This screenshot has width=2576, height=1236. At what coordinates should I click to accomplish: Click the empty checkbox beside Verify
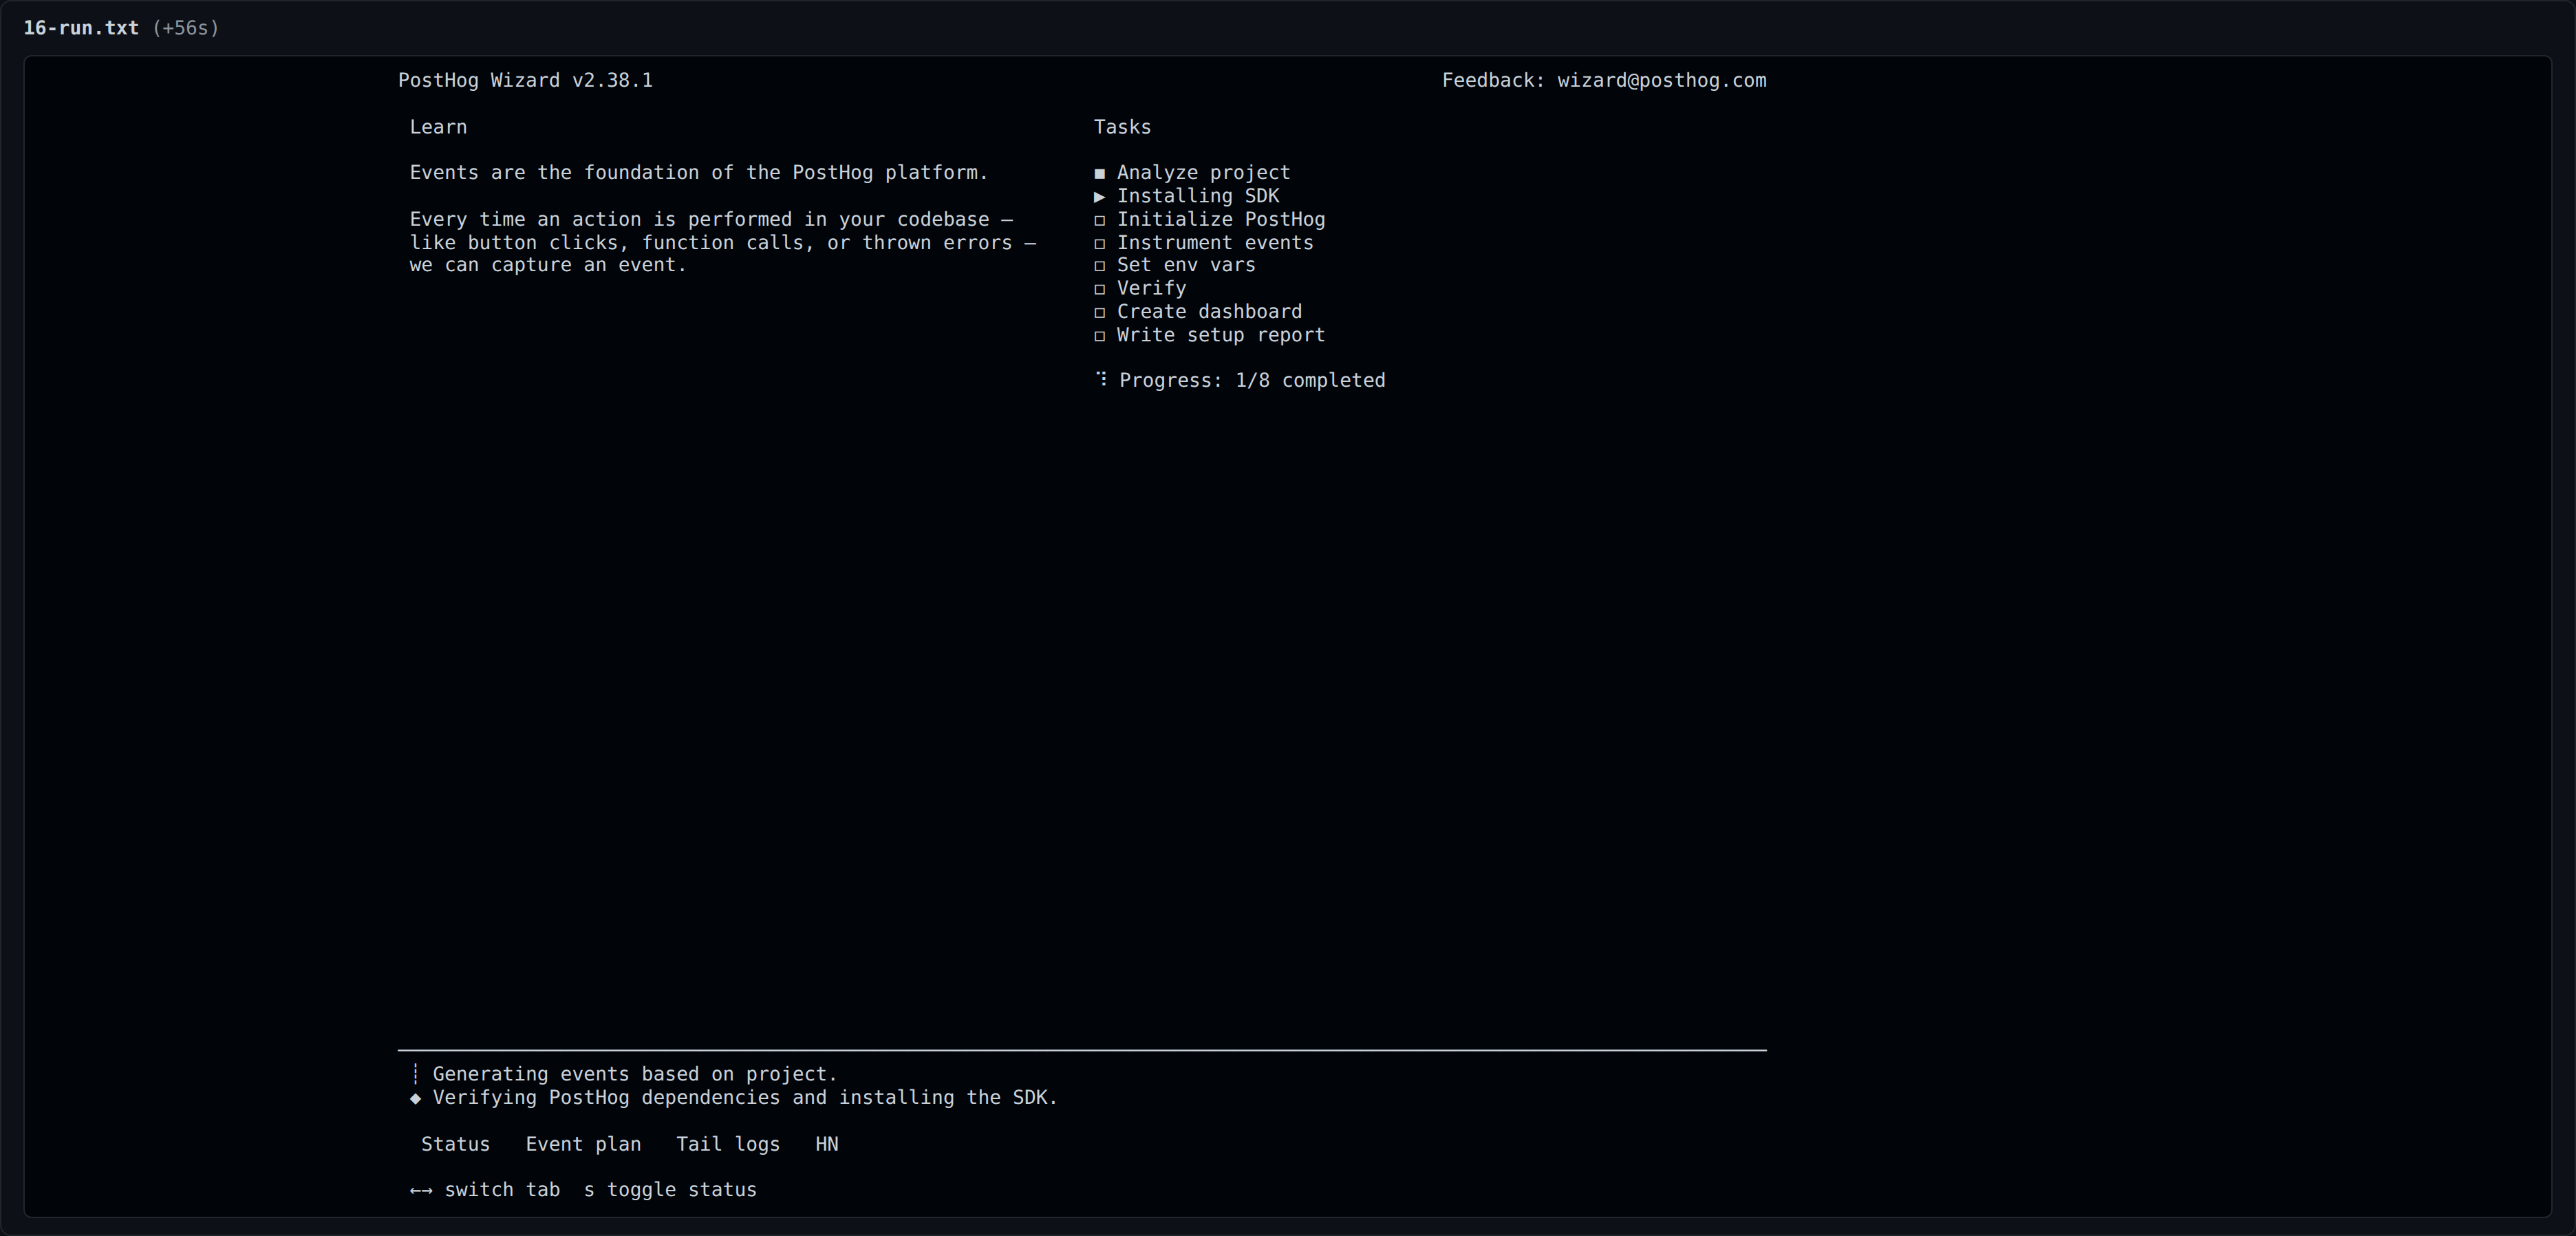tap(1100, 289)
